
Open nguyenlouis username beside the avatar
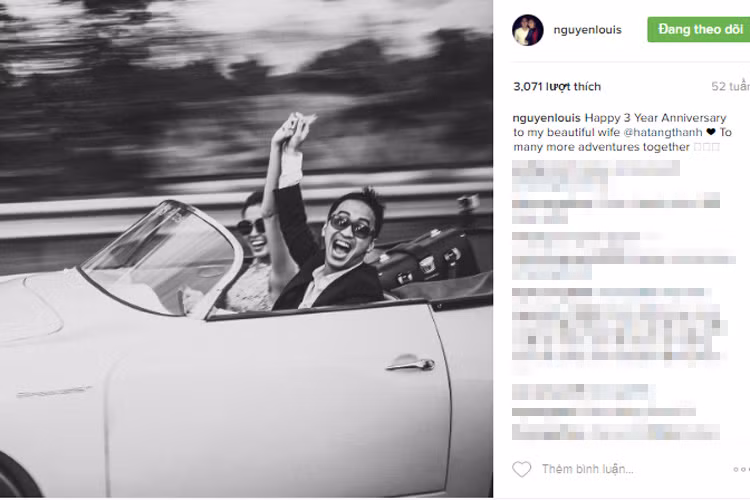[x=587, y=30]
